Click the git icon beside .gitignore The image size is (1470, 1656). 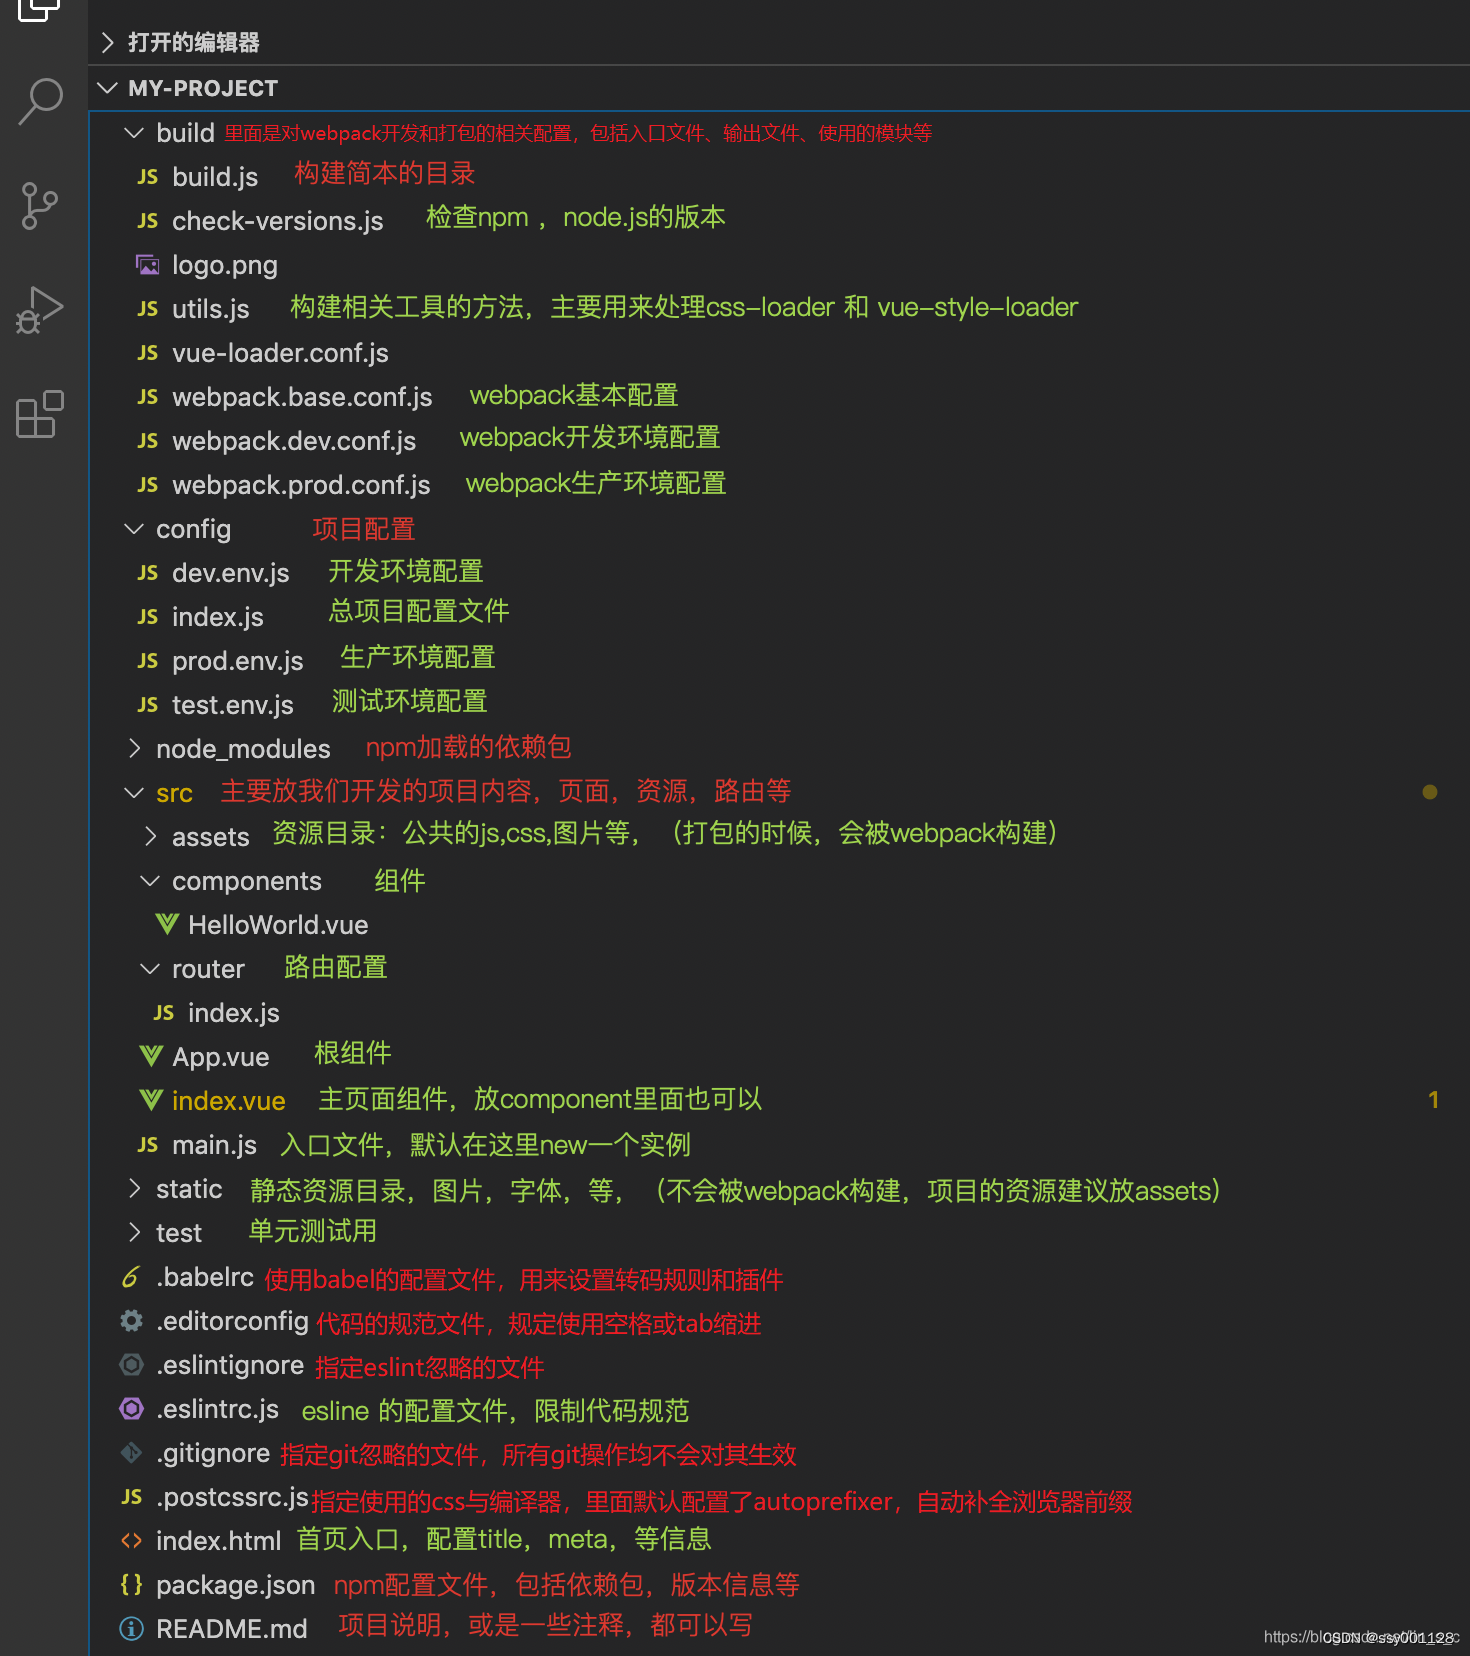(131, 1453)
